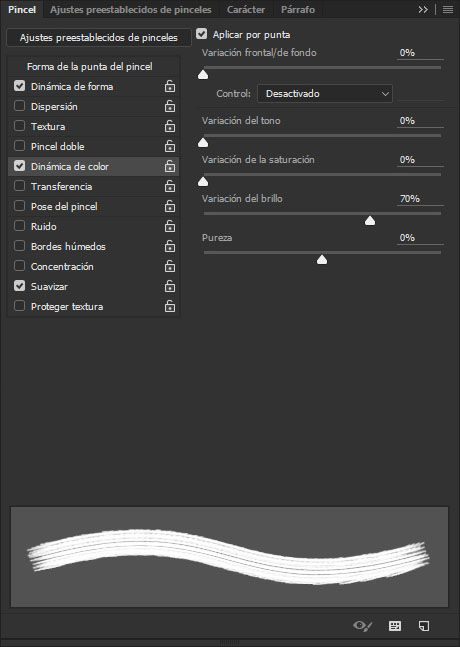
Task: Open the preset manager icon at panel bottom
Action: pos(395,626)
